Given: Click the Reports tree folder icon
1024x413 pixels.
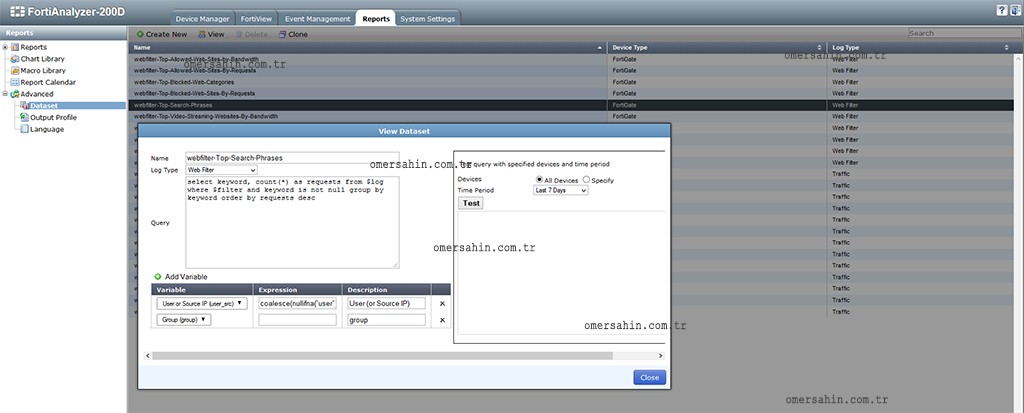Looking at the screenshot, I should click(15, 47).
